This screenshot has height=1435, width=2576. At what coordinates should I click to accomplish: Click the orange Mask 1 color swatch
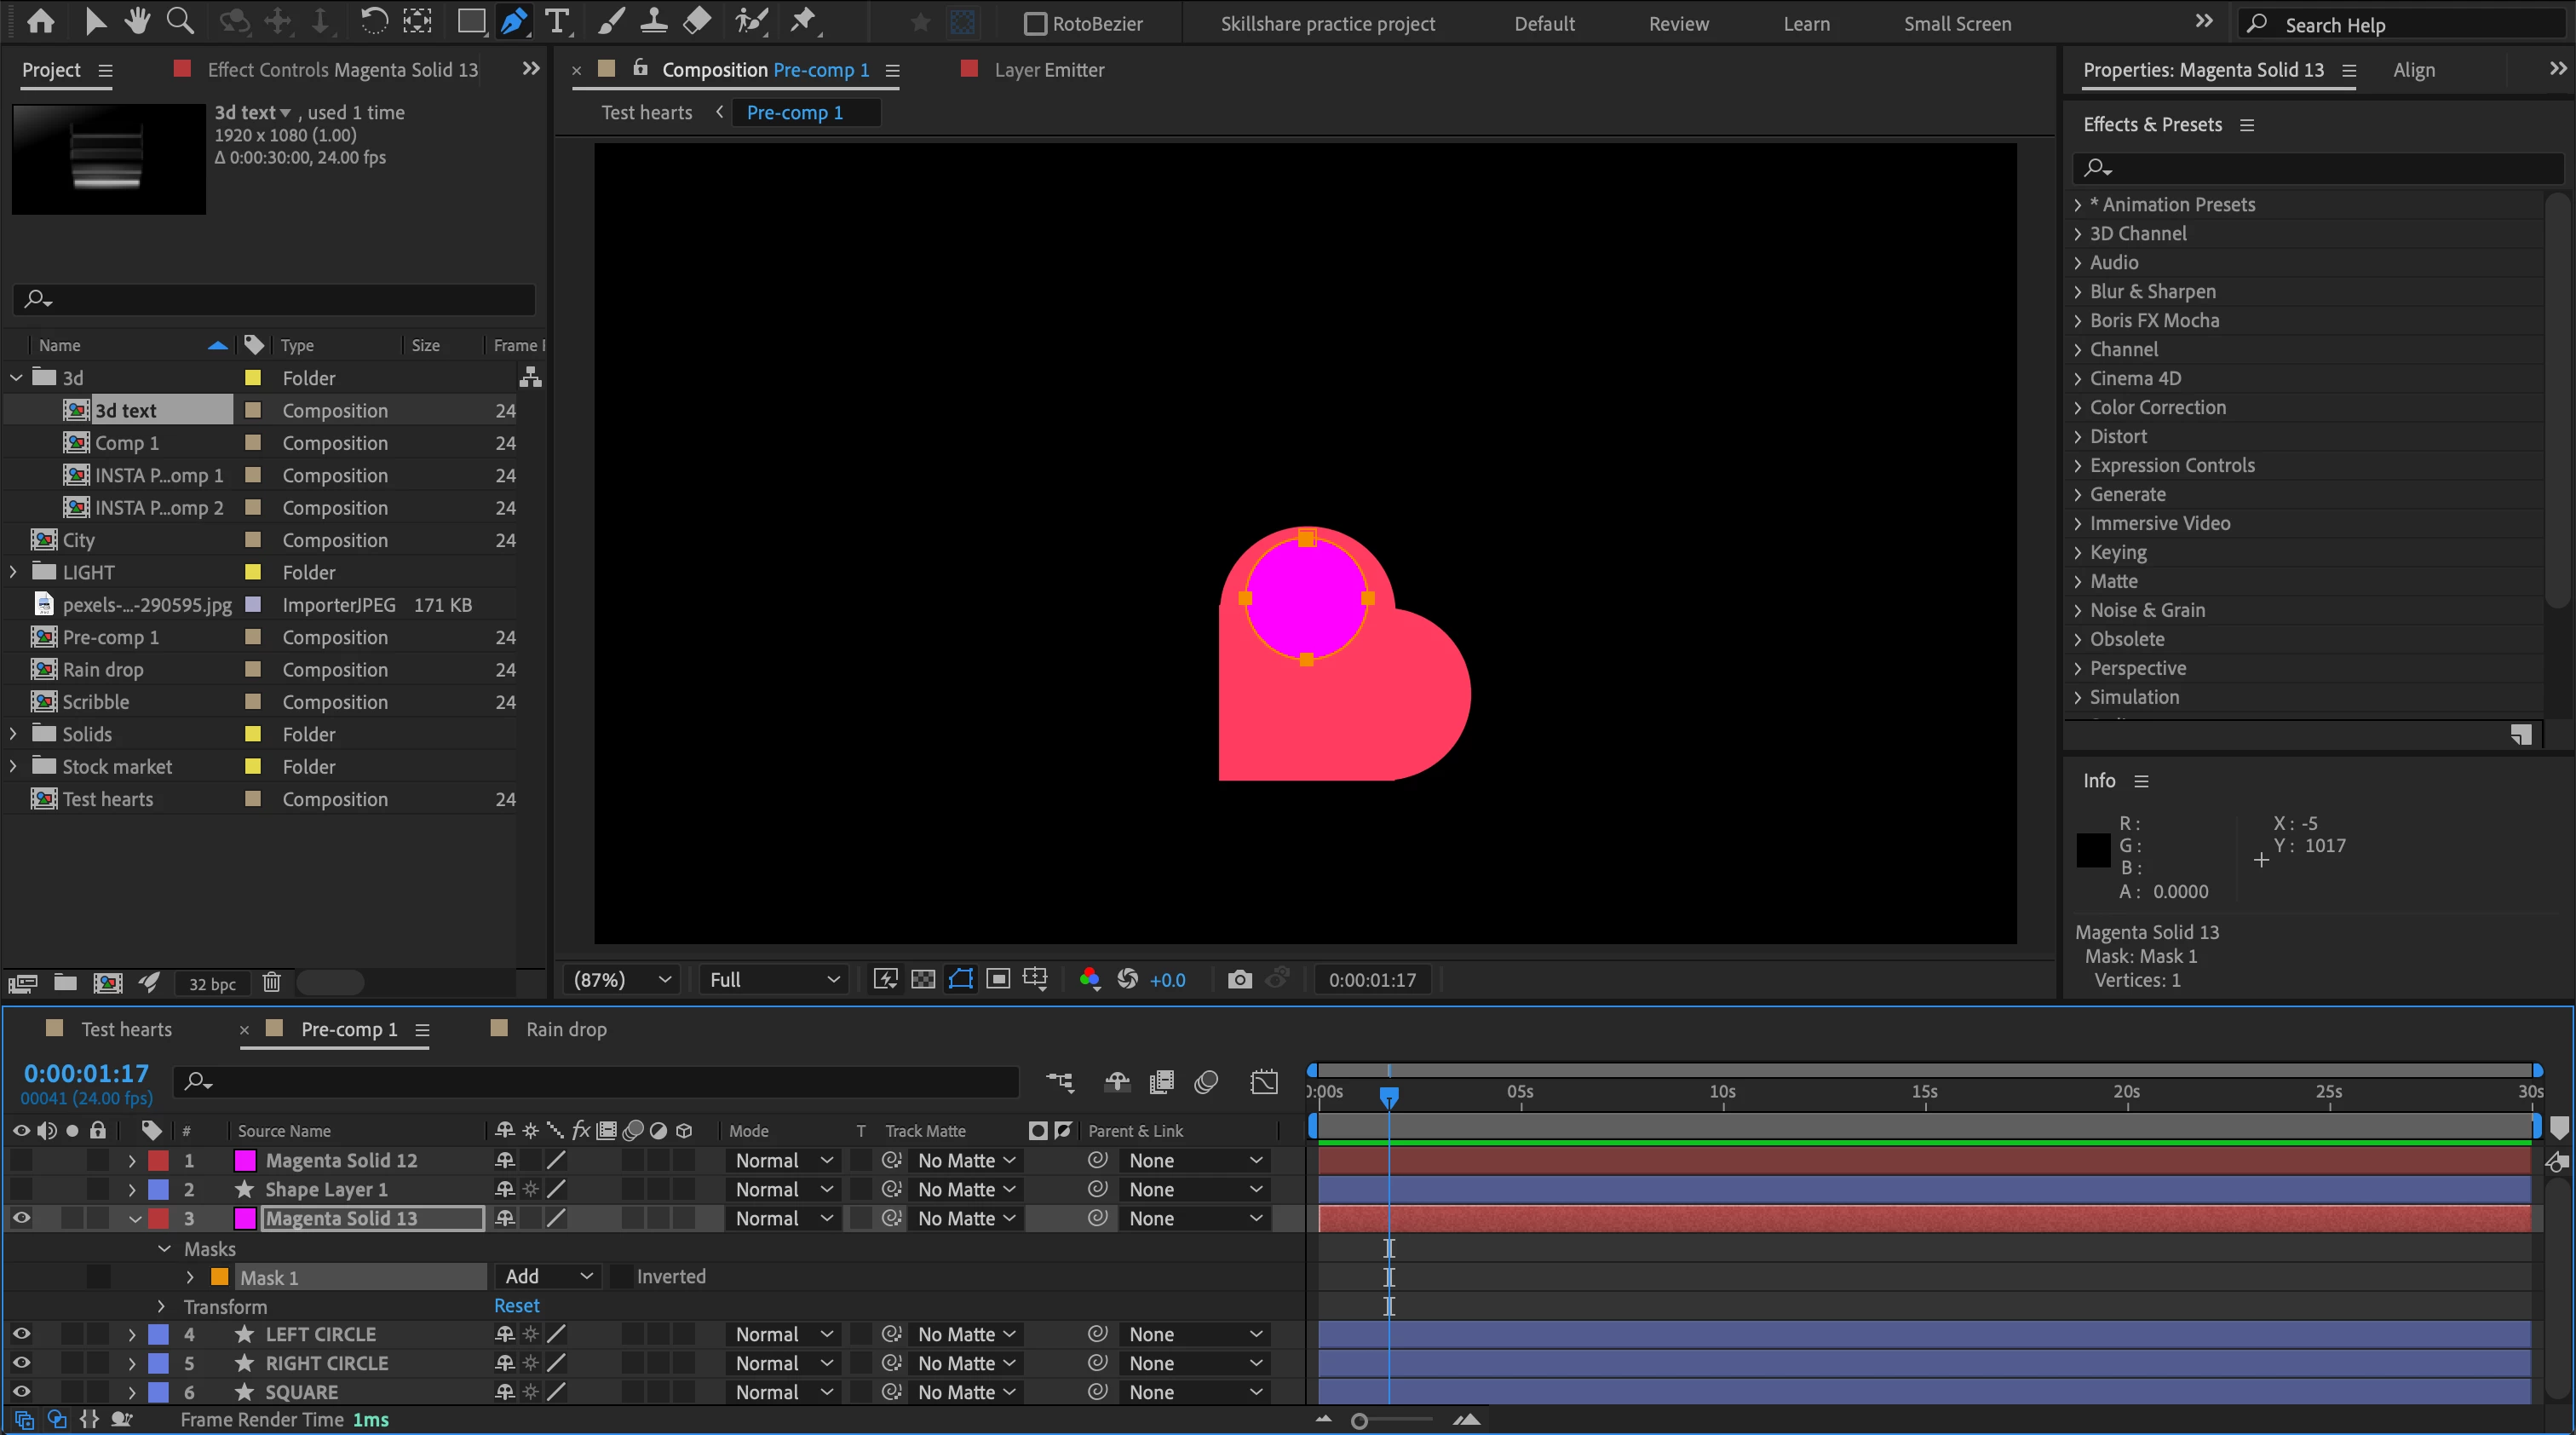pos(219,1277)
